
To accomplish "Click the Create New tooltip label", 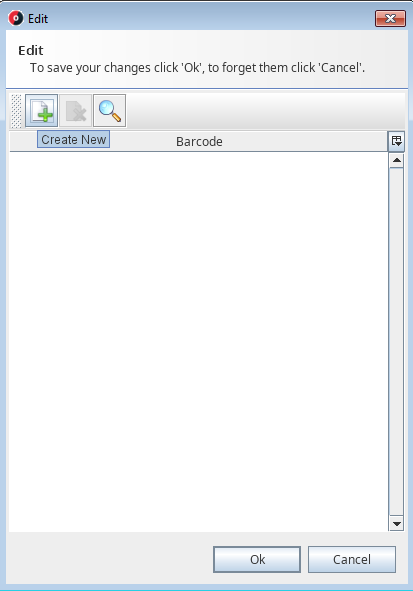I will [x=73, y=139].
